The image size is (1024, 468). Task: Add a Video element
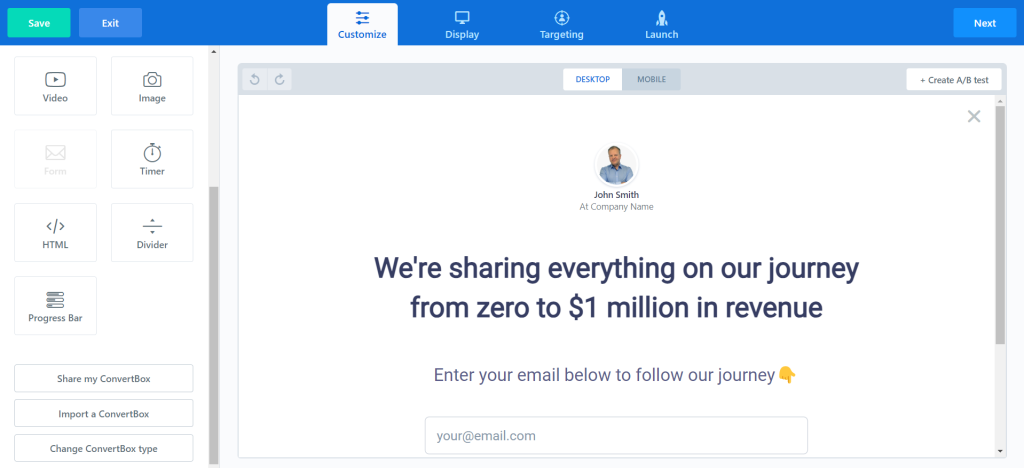click(55, 86)
